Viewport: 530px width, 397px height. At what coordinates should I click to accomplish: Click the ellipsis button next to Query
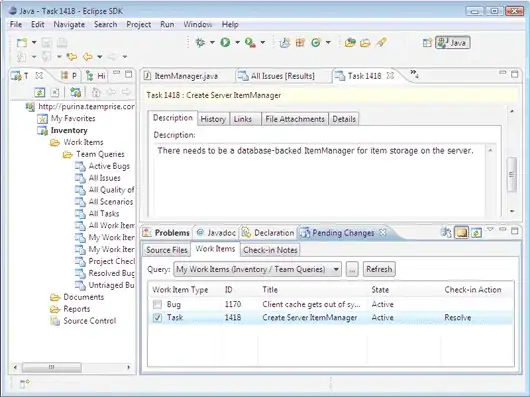coord(352,269)
